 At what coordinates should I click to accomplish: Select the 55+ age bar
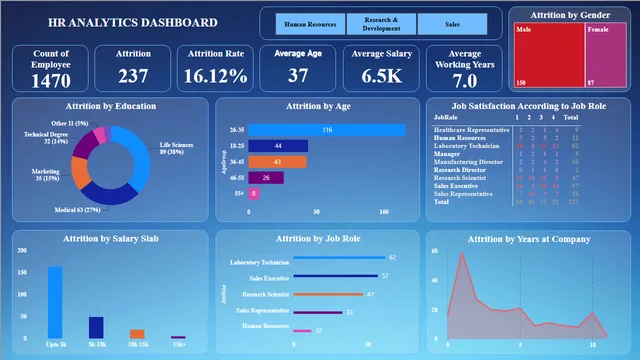point(253,193)
